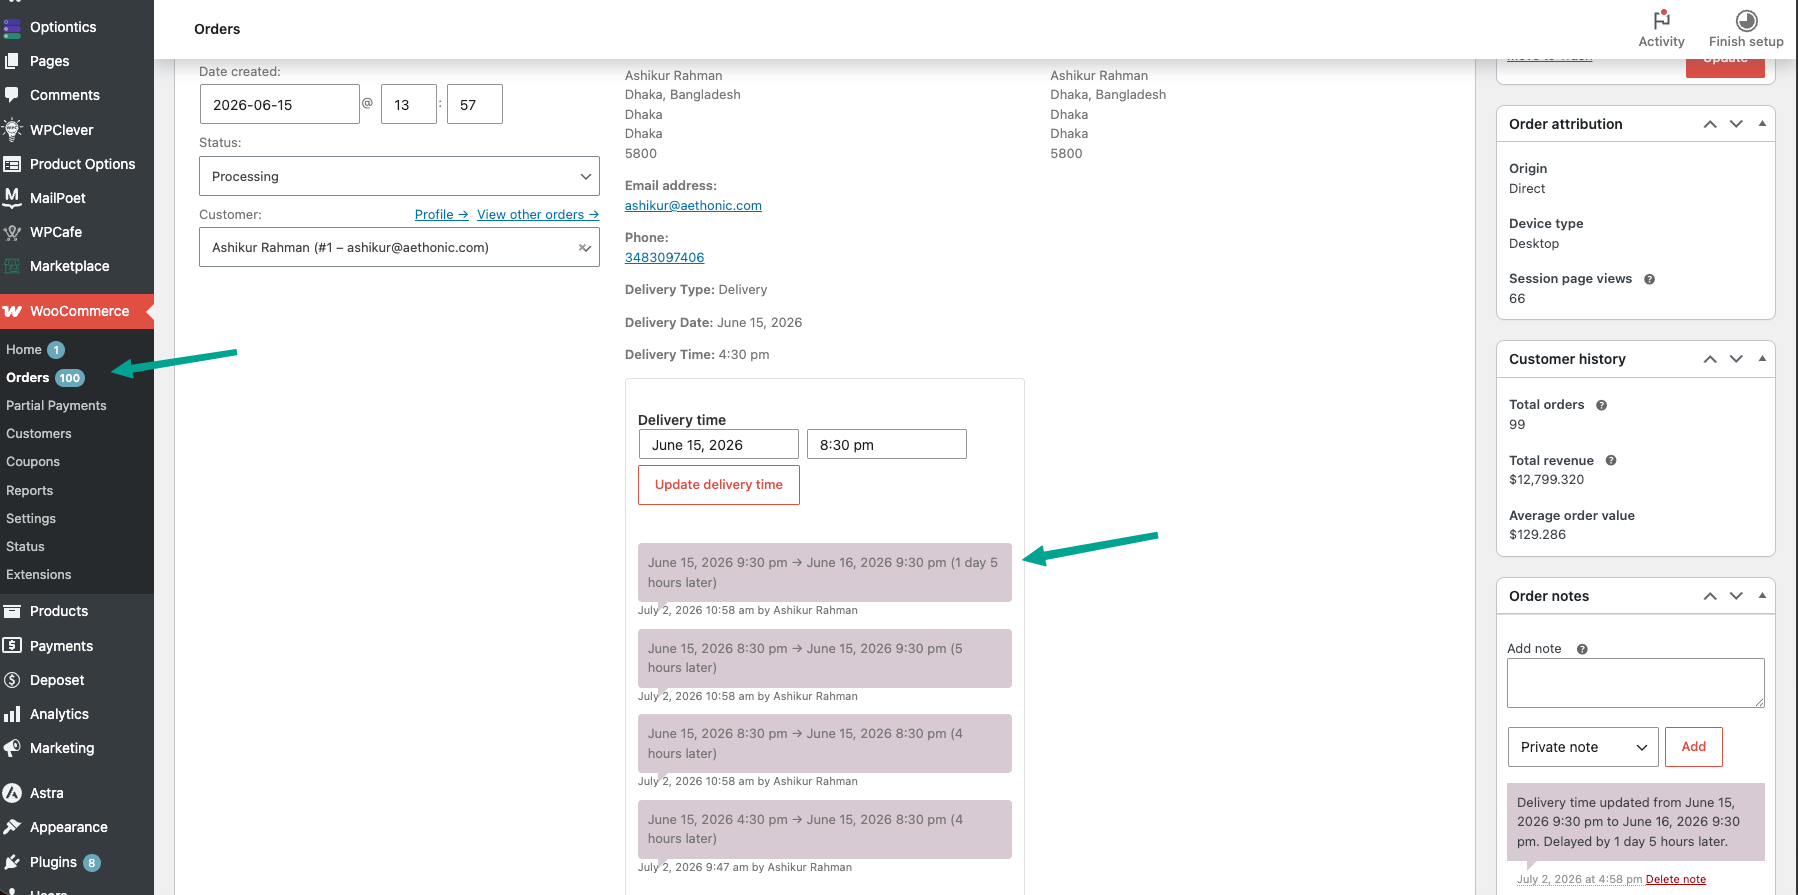Open Partial Payments submenu item

[x=56, y=405]
